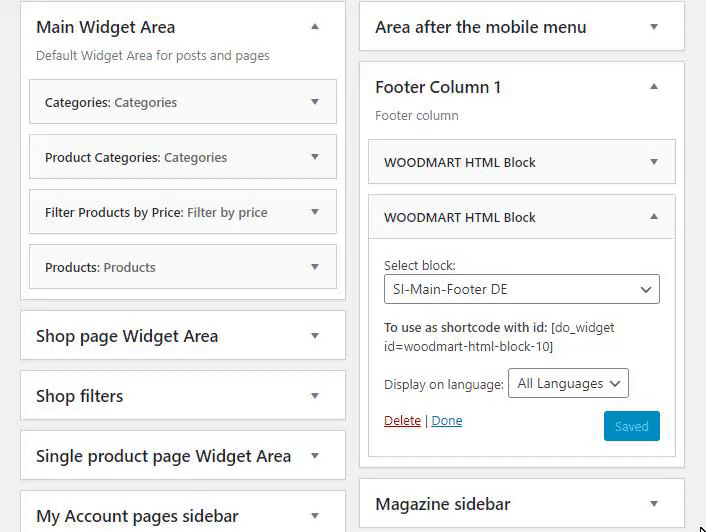Open the Display on language dropdown
Image resolution: width=706 pixels, height=532 pixels.
tap(568, 384)
